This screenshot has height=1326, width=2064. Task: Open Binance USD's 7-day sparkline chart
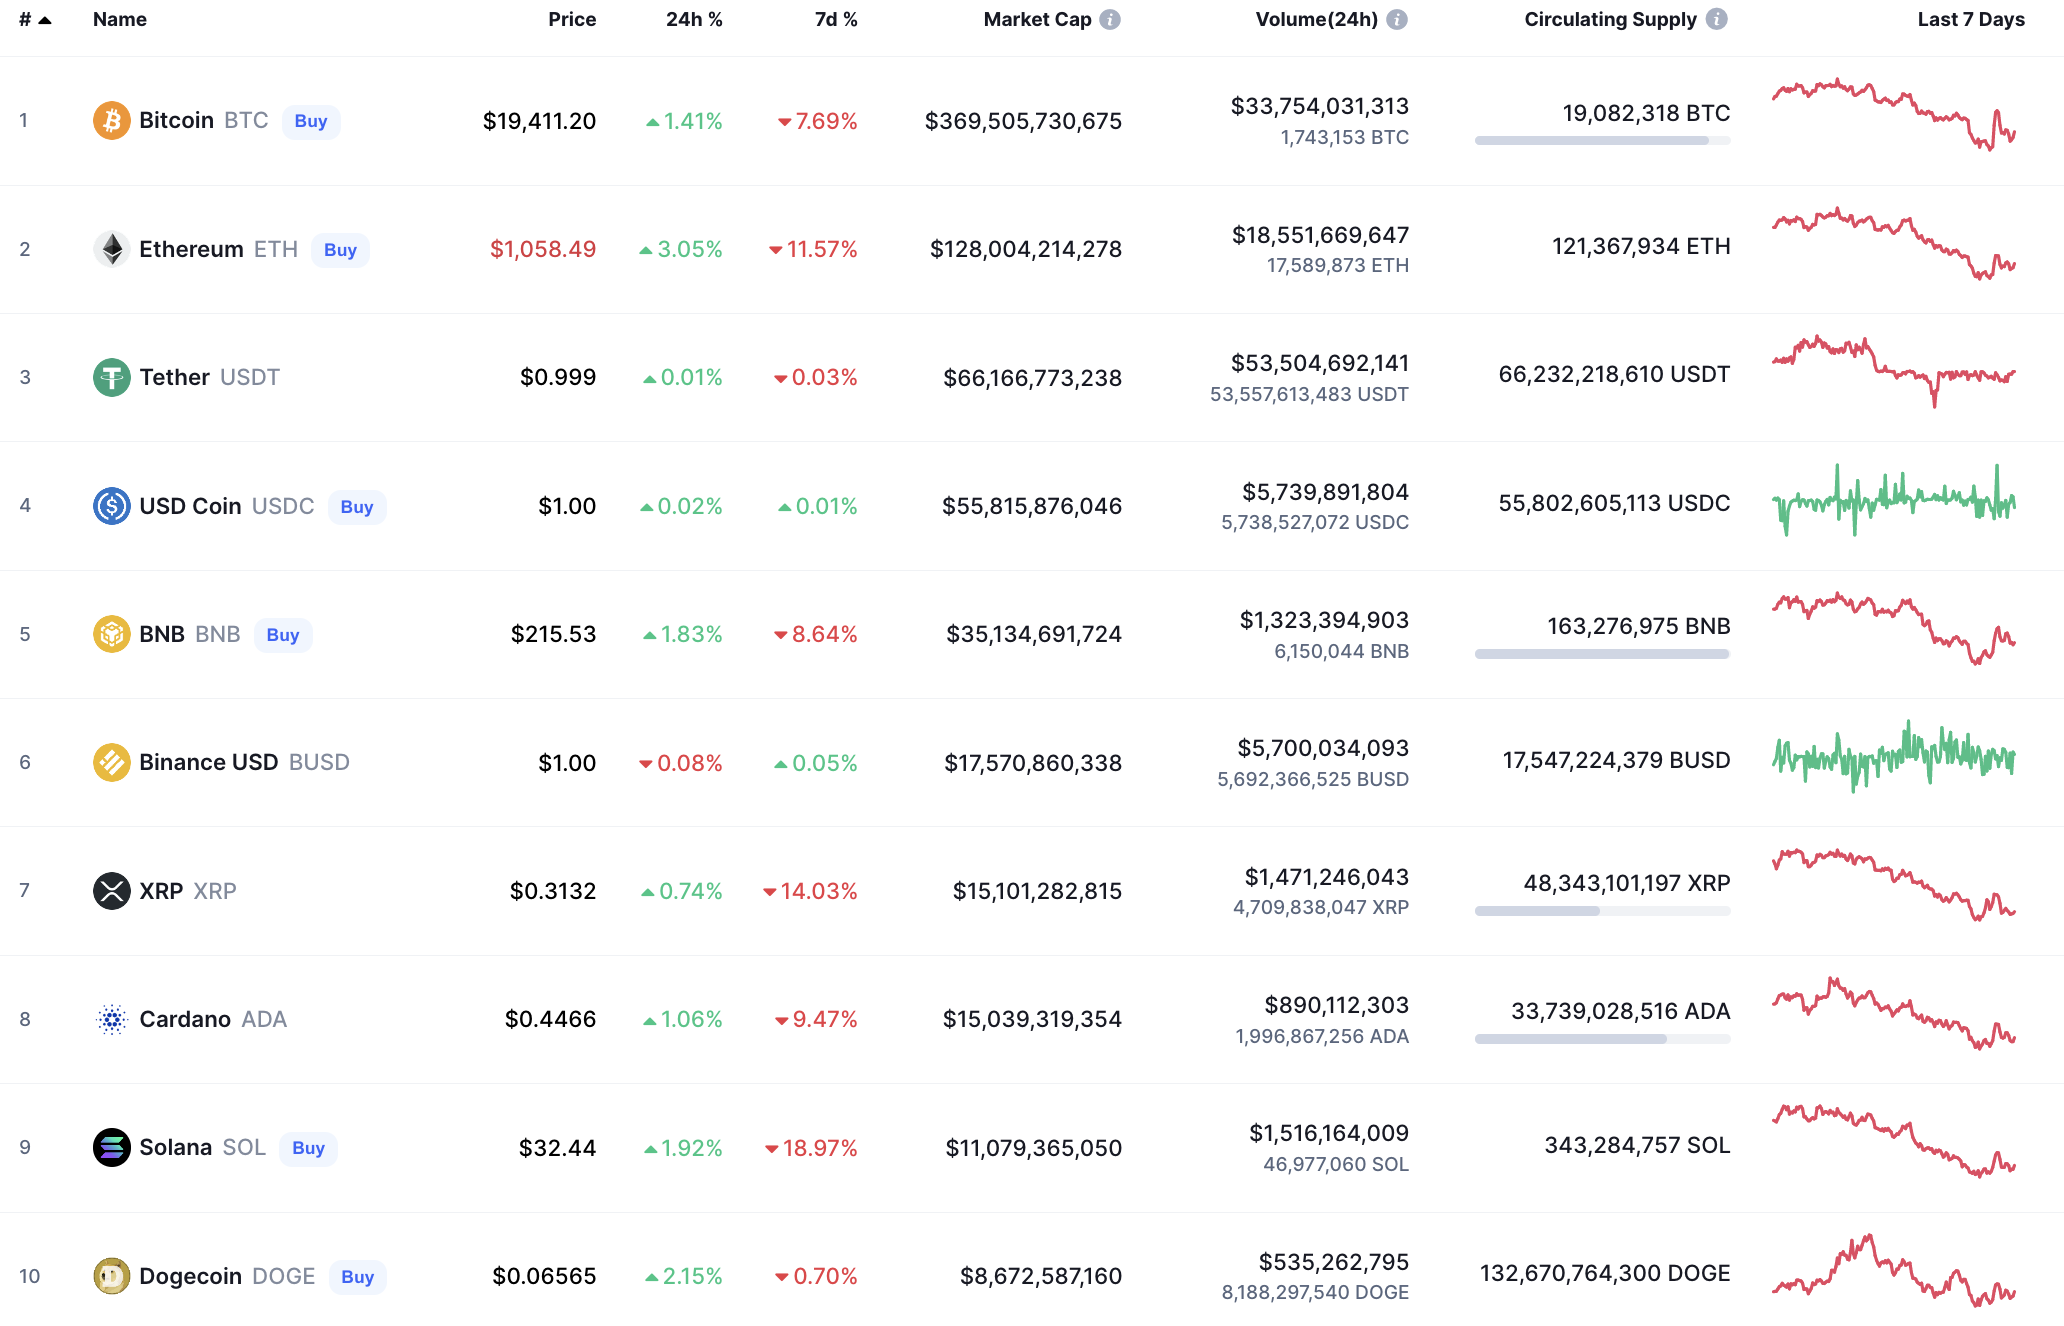[1893, 757]
